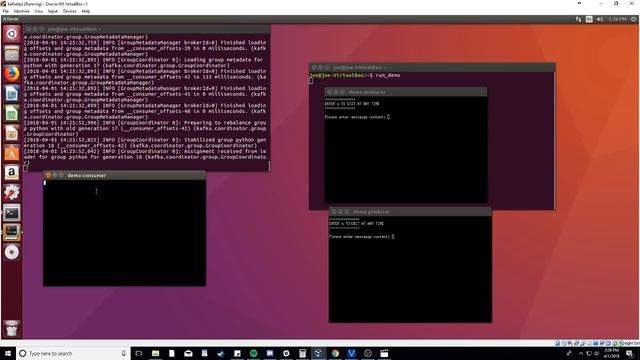Open Windows Task View
The image size is (640, 360).
pos(139,353)
